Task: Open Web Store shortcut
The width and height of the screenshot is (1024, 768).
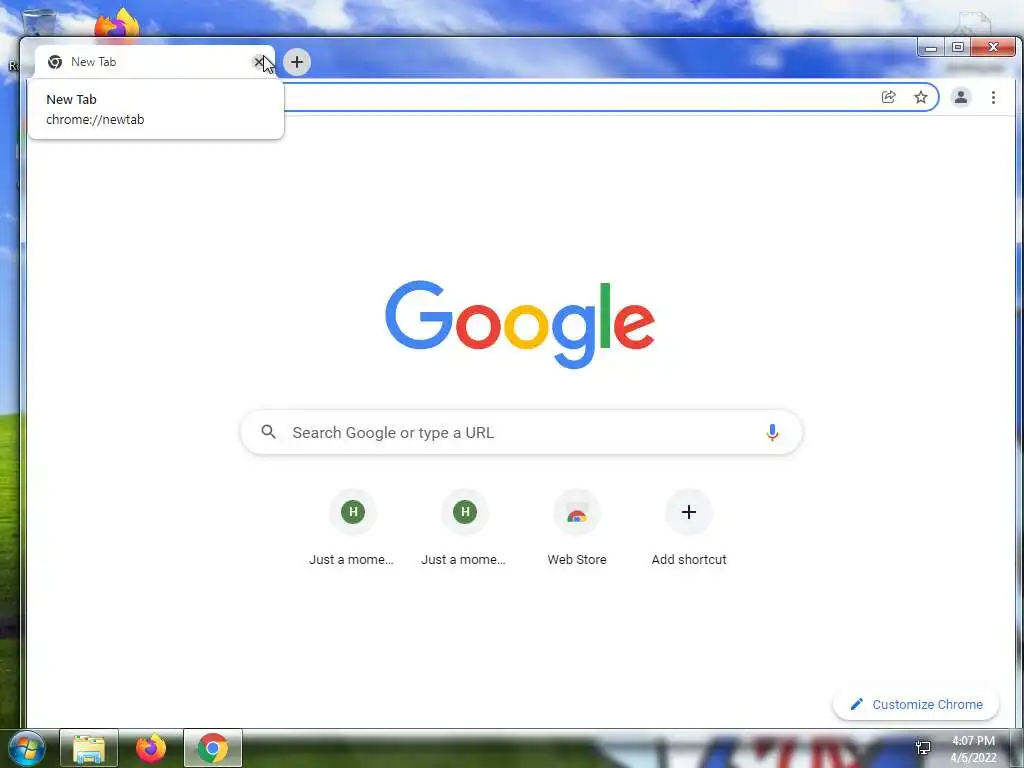Action: tap(577, 528)
